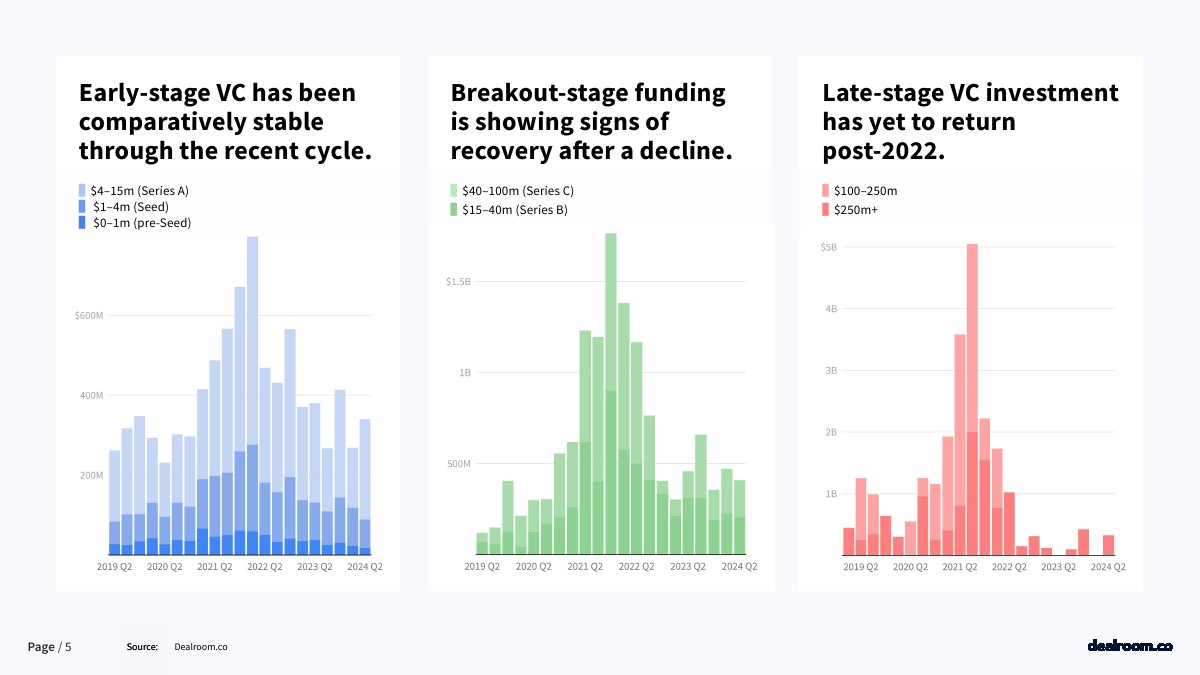
Task: Click the Series C legend color swatch
Action: click(454, 190)
